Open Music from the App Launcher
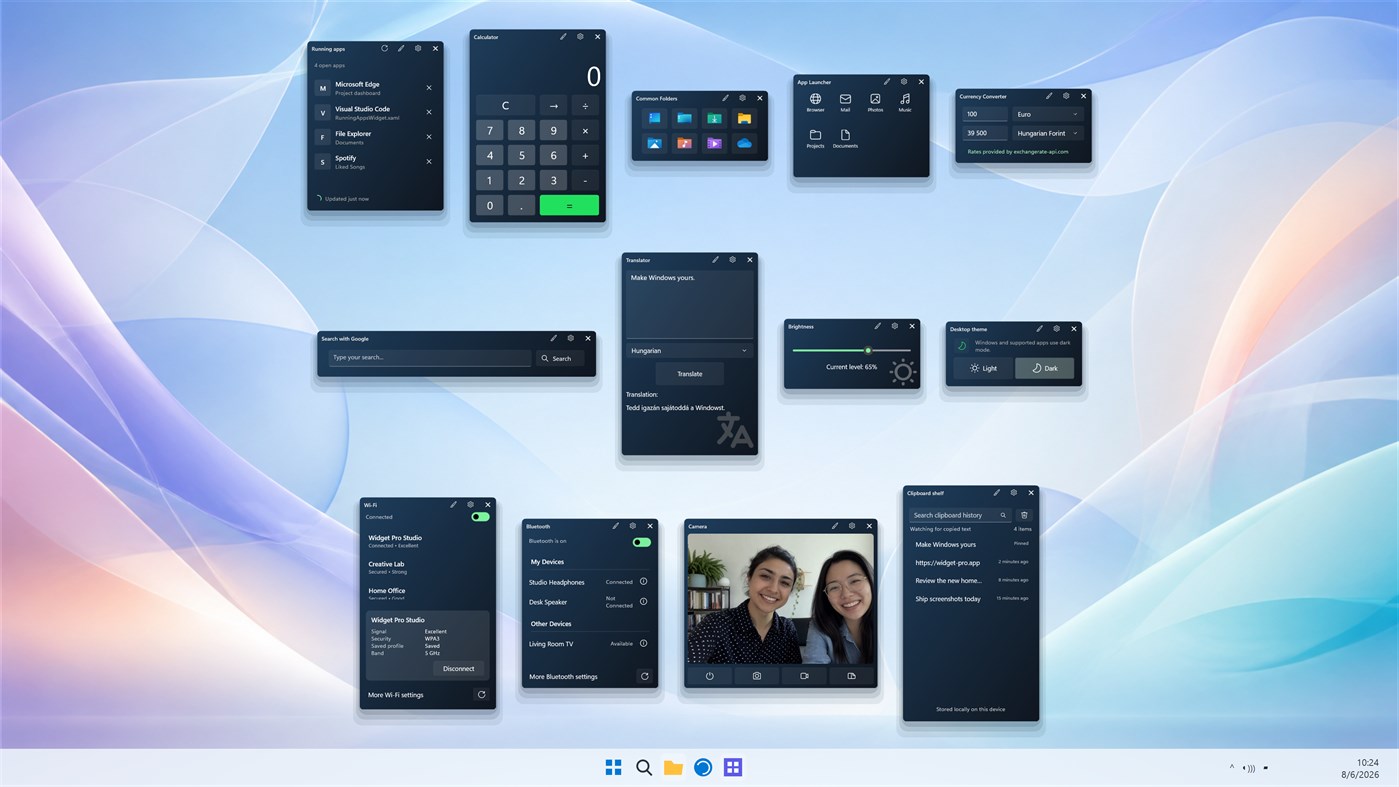Screen dimensions: 1399x787 905,102
